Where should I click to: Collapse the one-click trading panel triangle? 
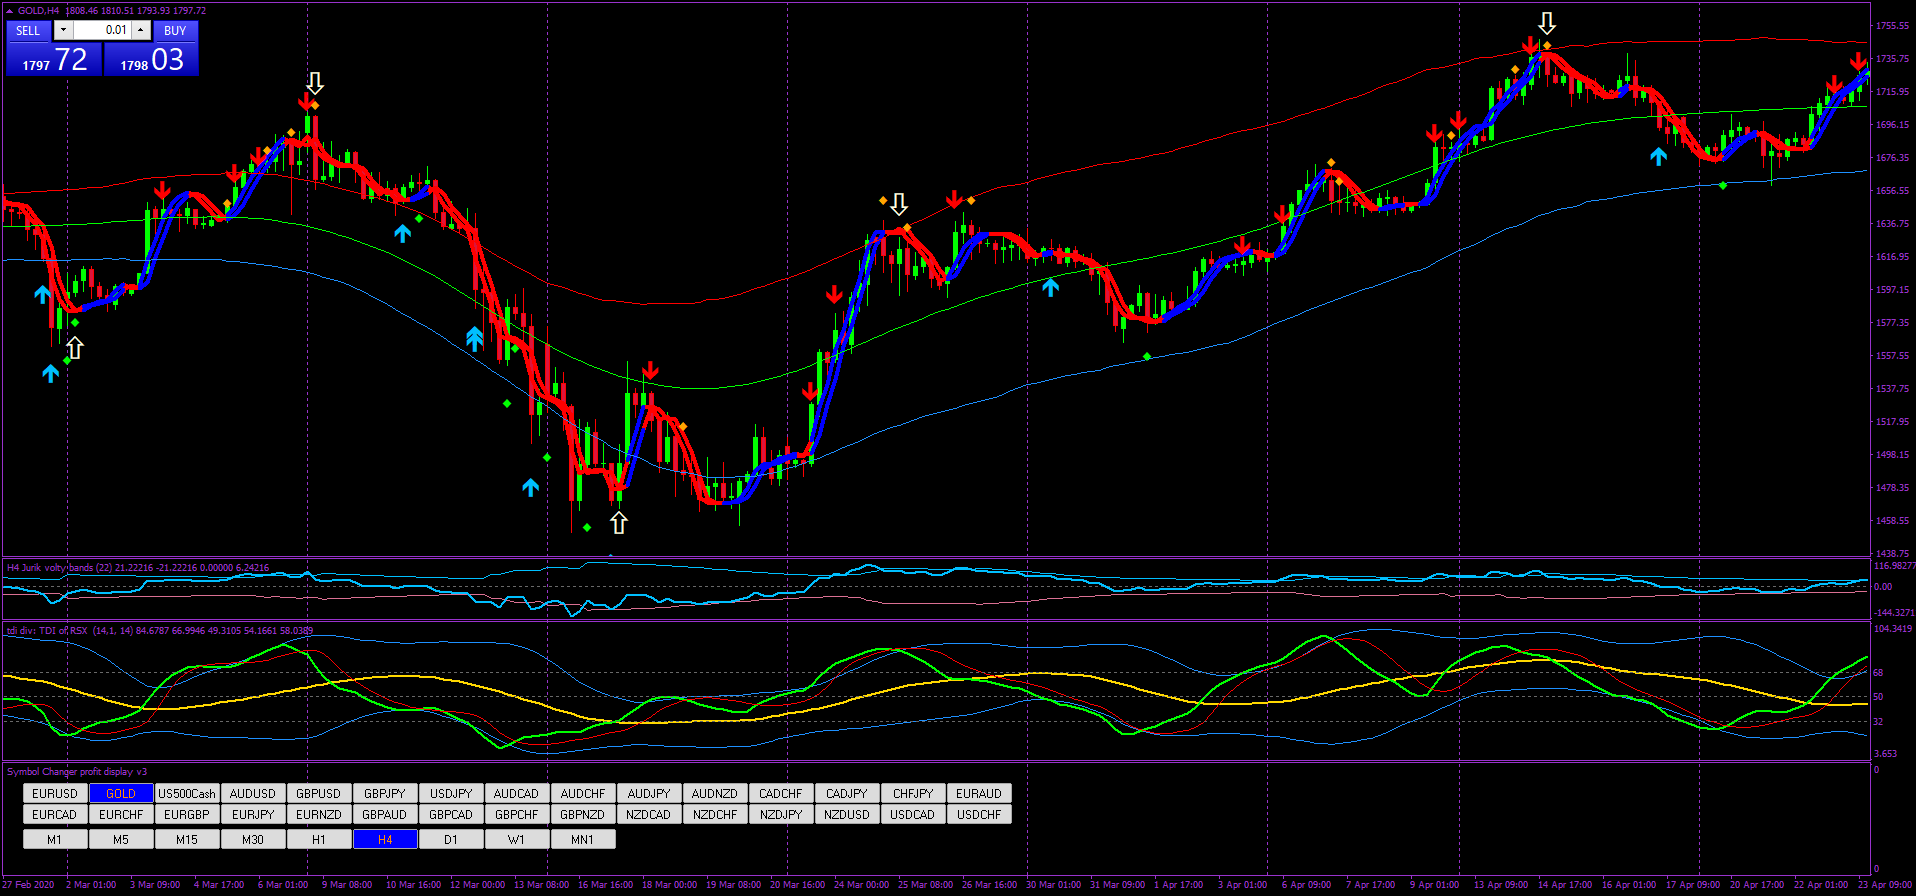(9, 11)
